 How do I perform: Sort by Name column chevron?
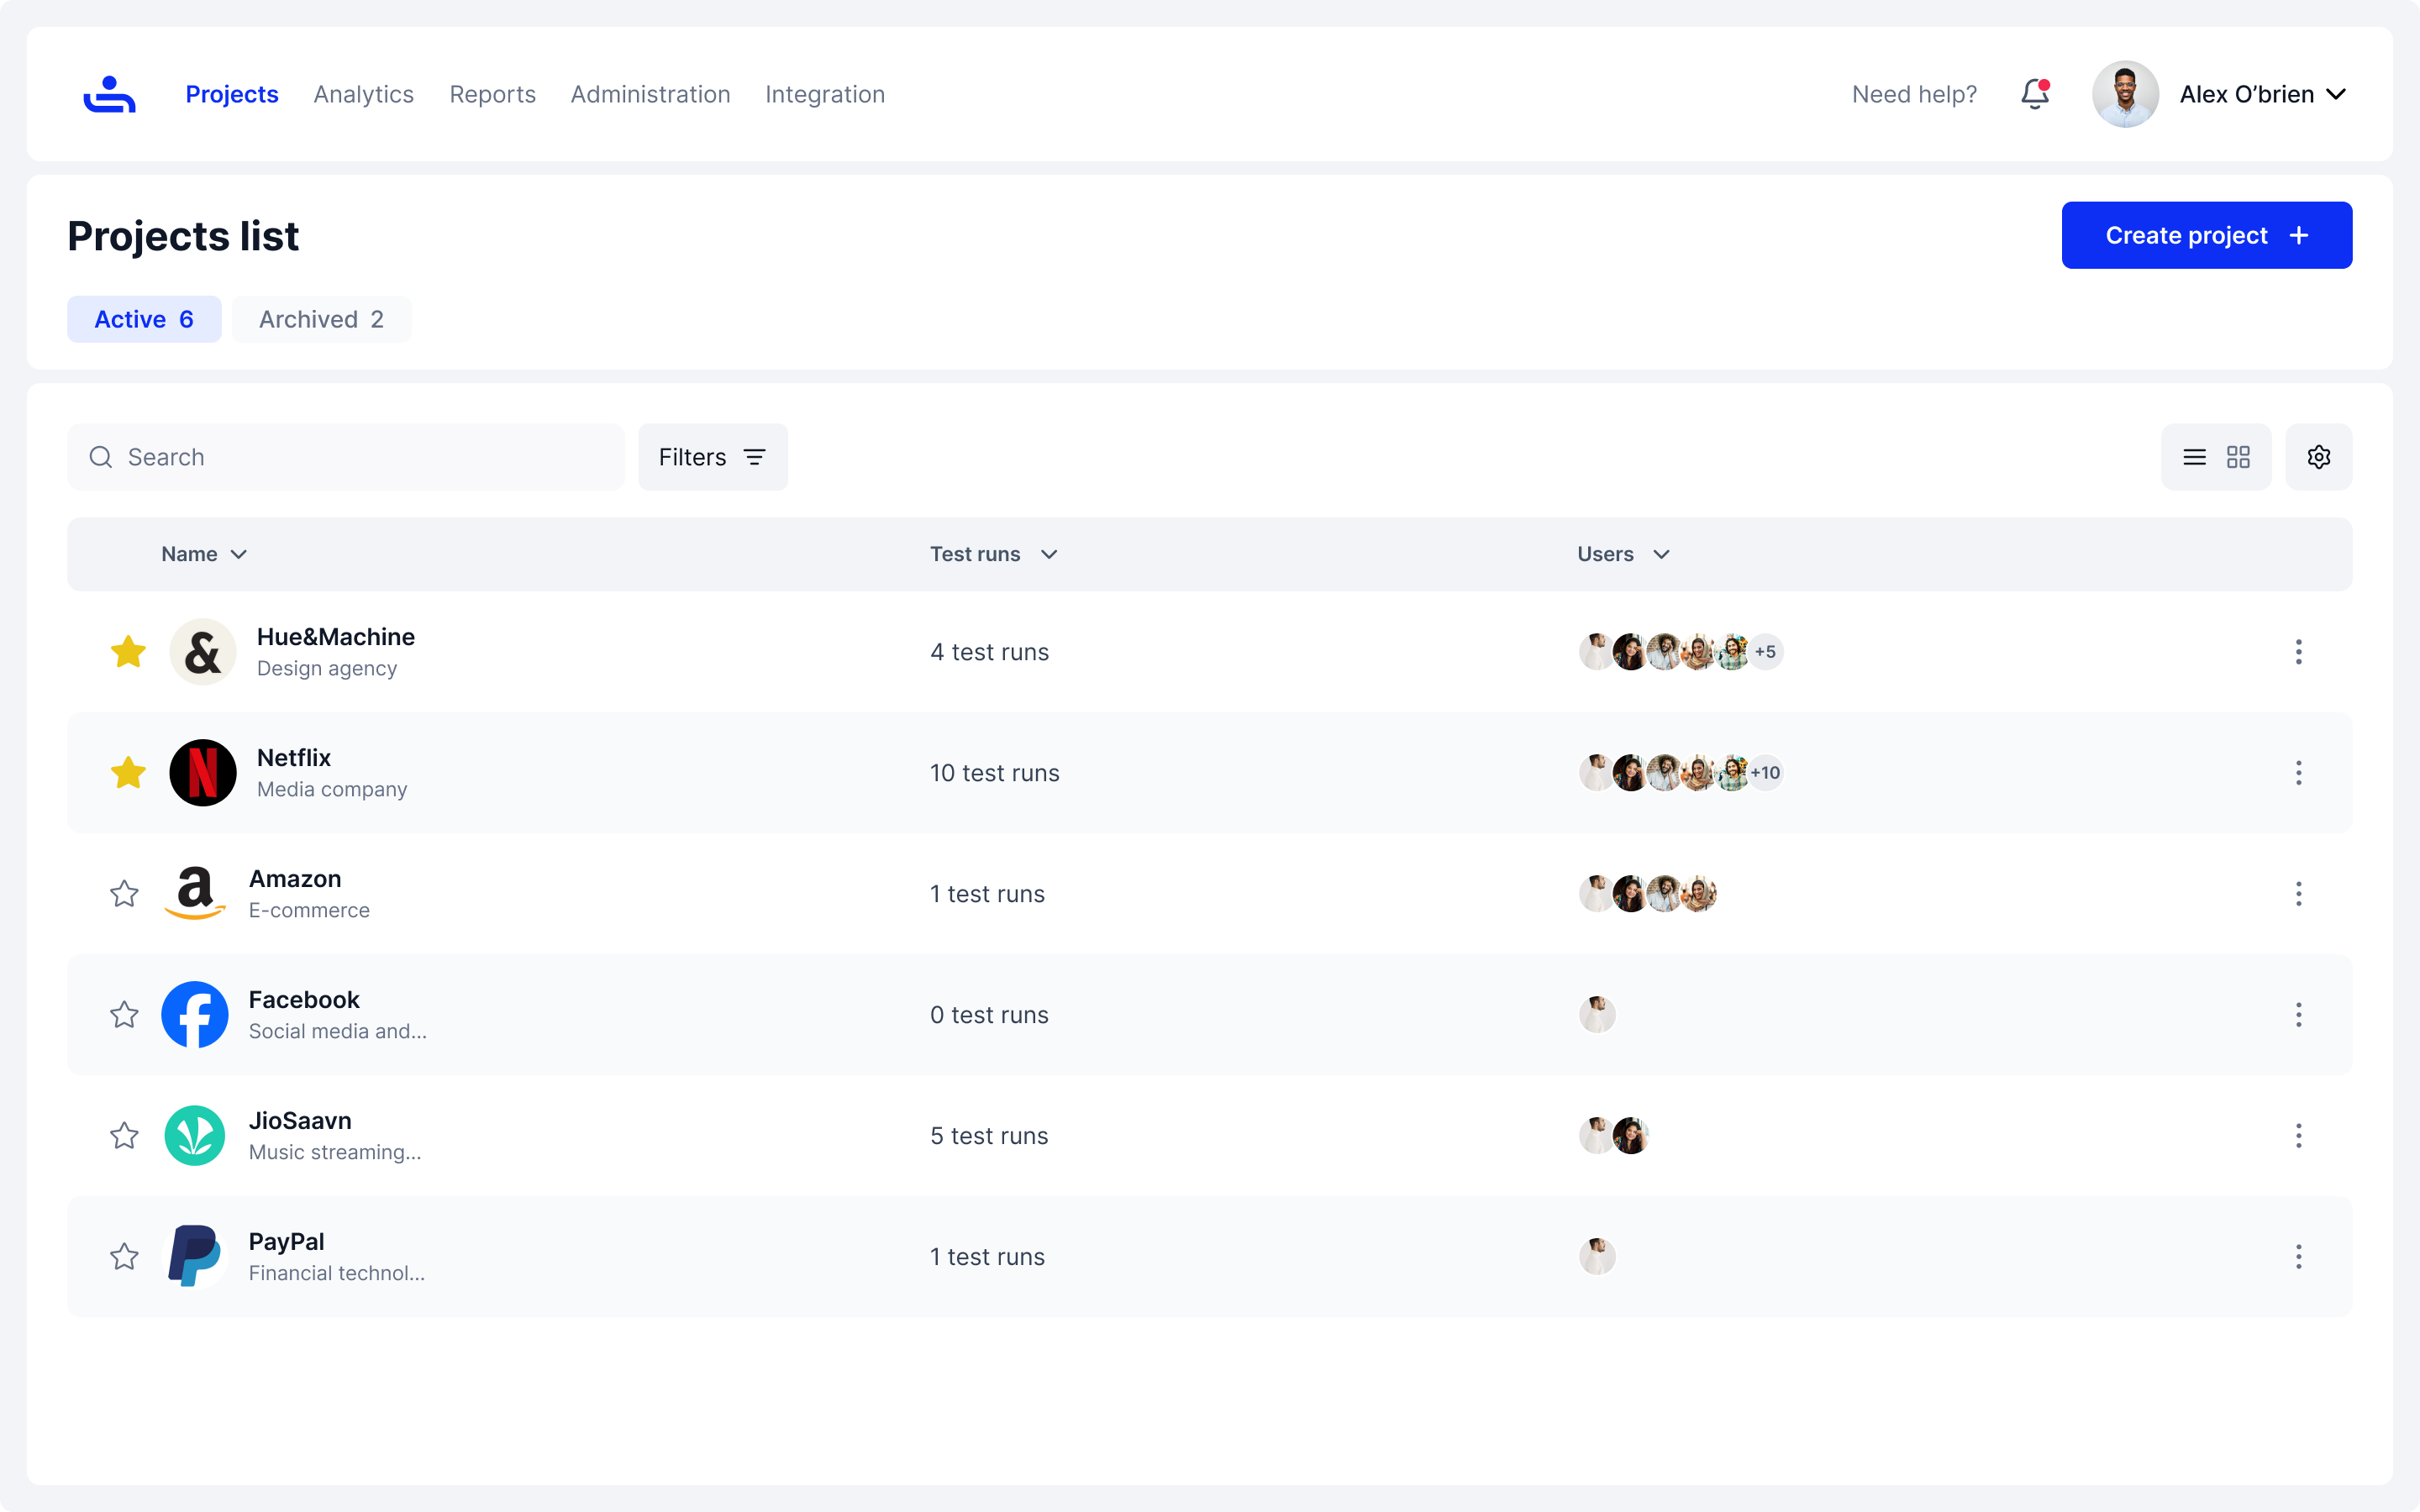point(238,555)
